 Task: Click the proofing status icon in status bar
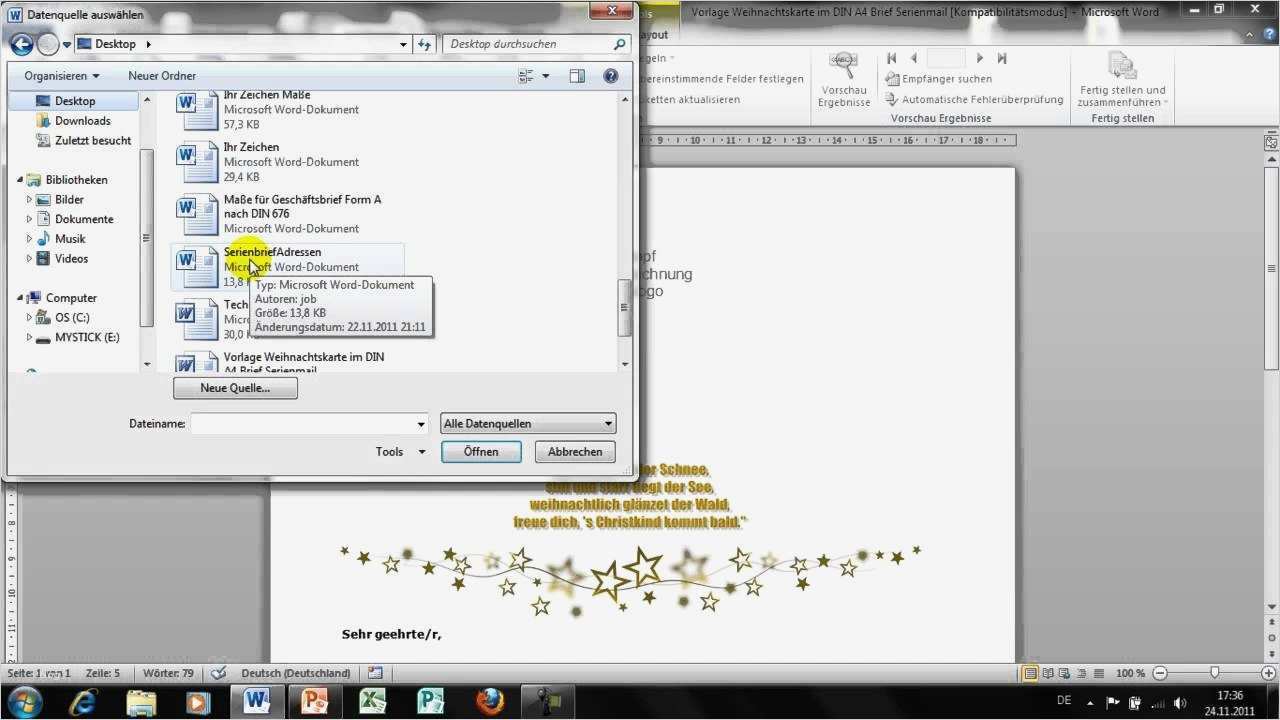219,673
